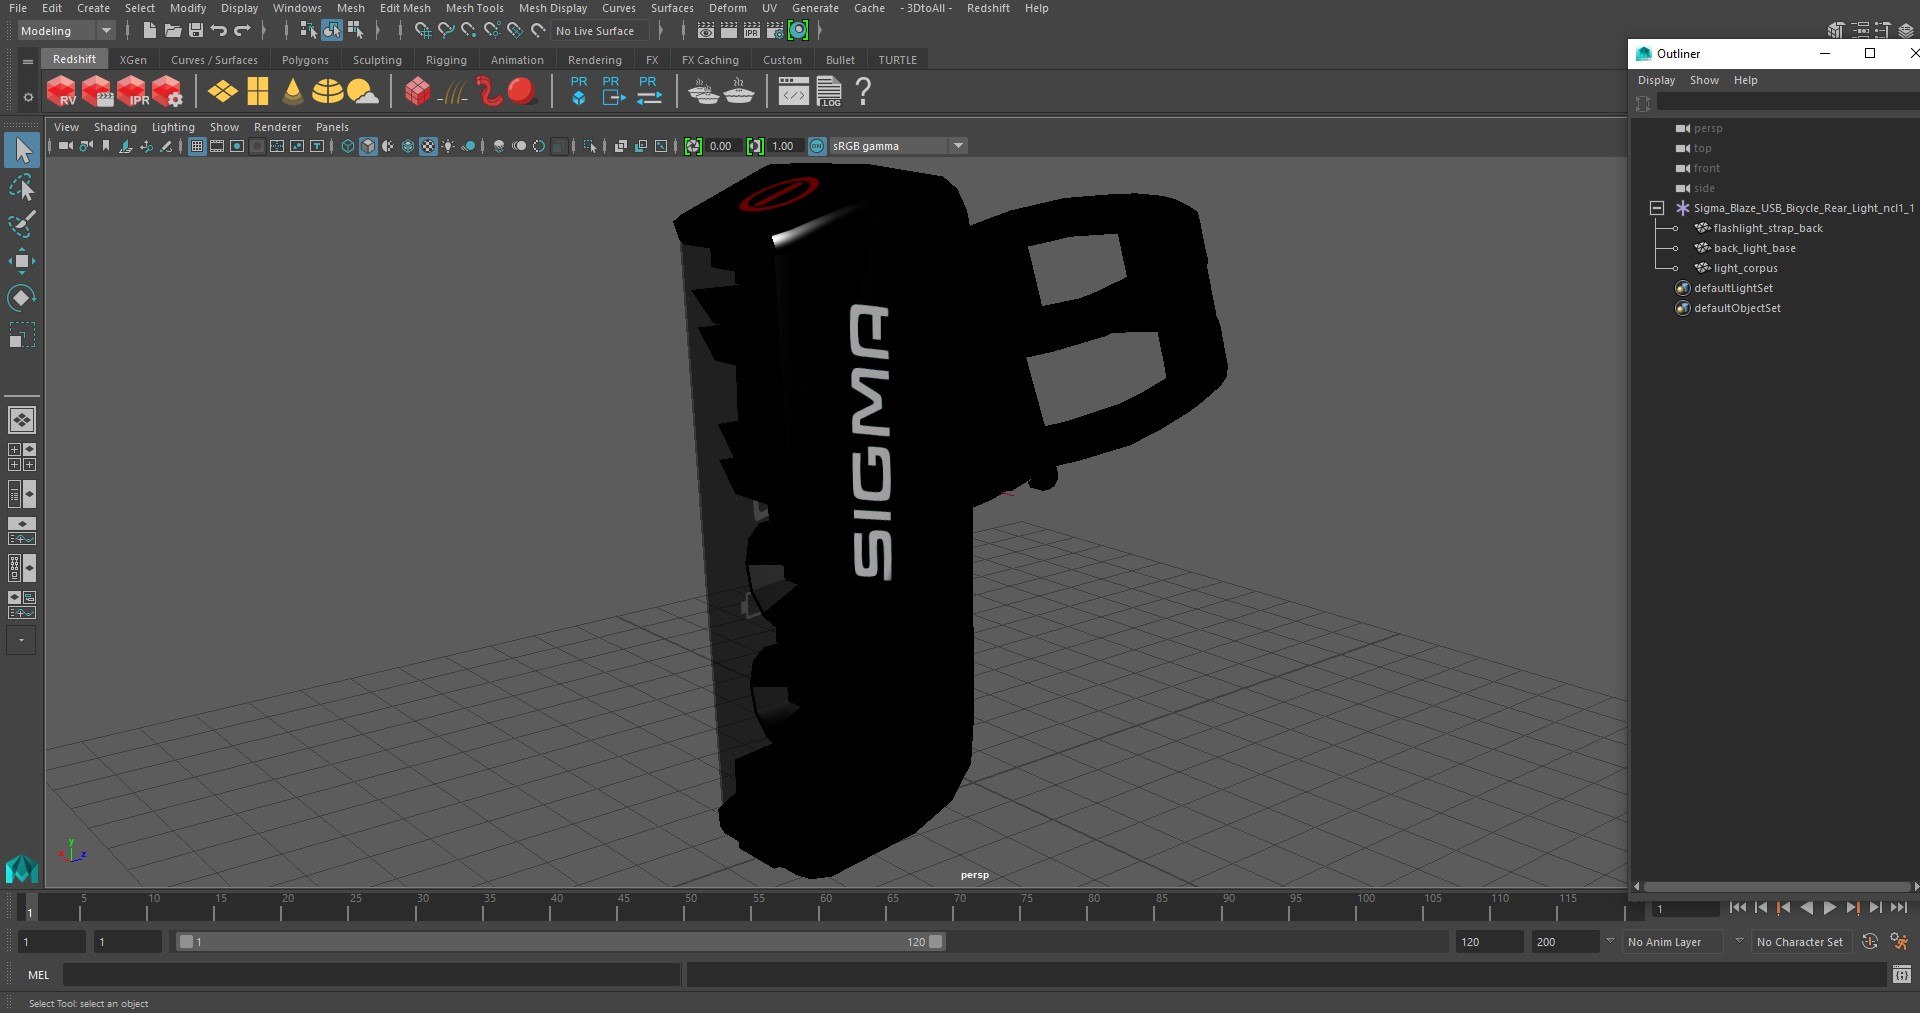Open the Script Editor icon
The width and height of the screenshot is (1920, 1013).
1902,974
